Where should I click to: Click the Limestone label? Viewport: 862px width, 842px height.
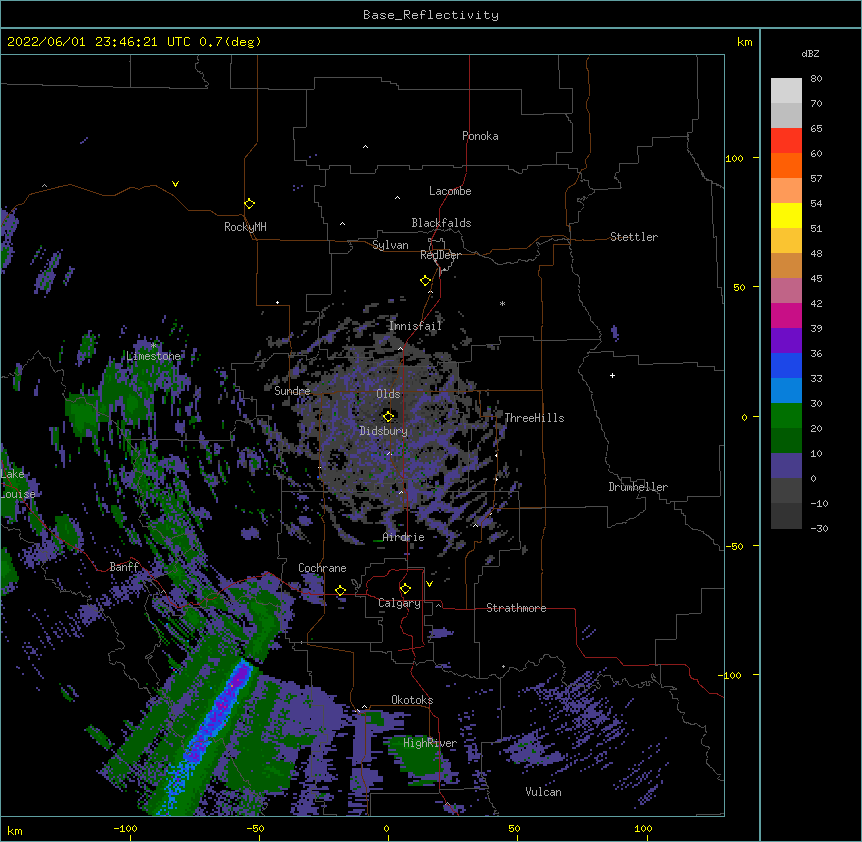[x=153, y=356]
